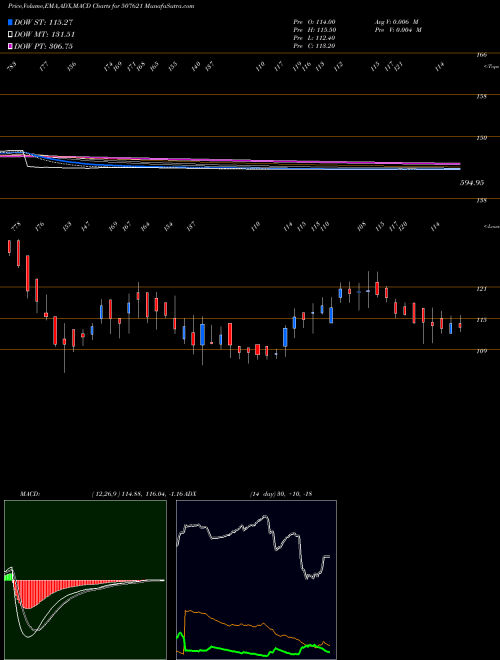Click the first red candlestick at the far left

(9, 247)
